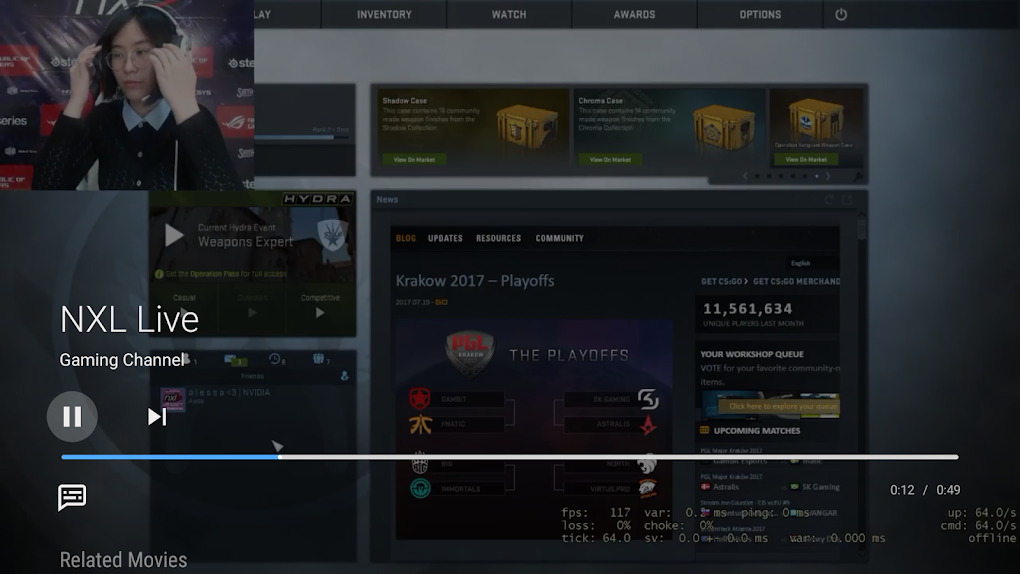Viewport: 1020px width, 574px height.
Task: Click the alessa friend avatar
Action: click(x=173, y=399)
